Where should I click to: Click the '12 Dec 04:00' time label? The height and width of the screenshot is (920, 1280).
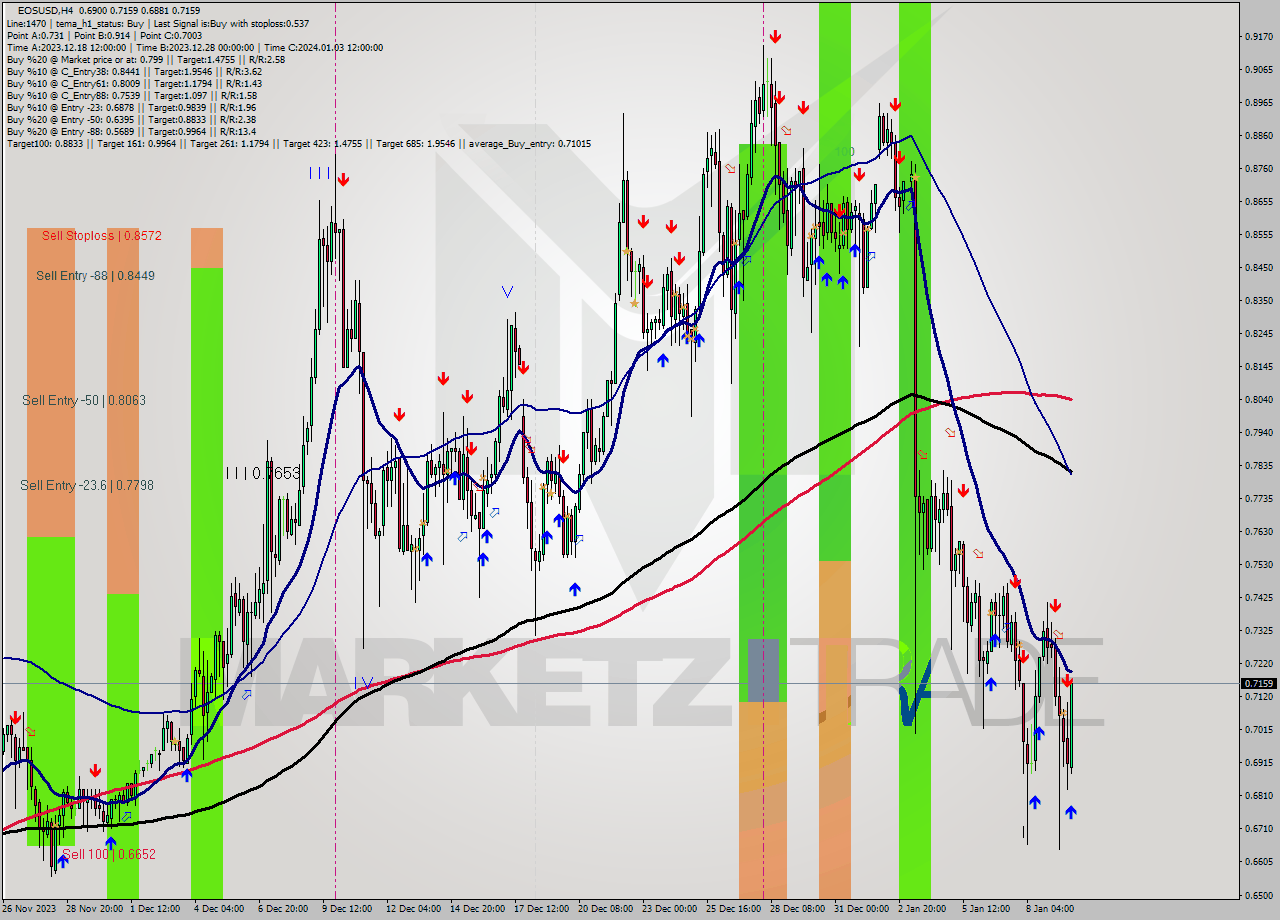[413, 909]
